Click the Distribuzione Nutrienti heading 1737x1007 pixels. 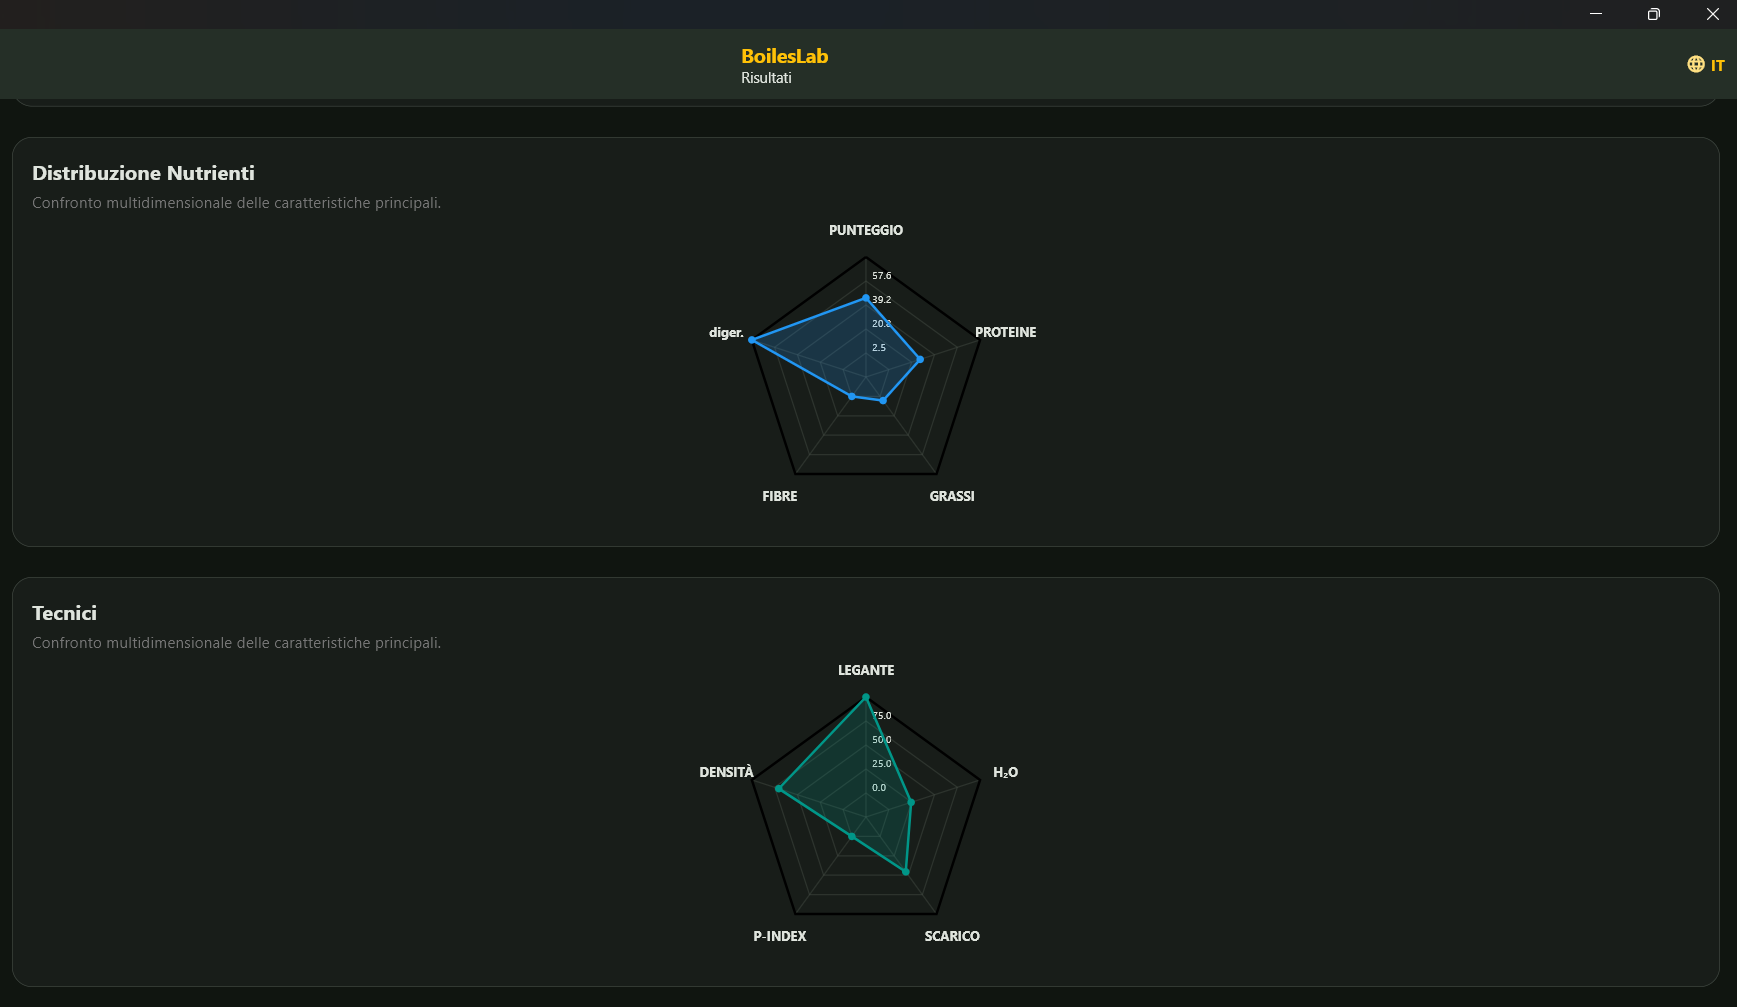(x=143, y=173)
